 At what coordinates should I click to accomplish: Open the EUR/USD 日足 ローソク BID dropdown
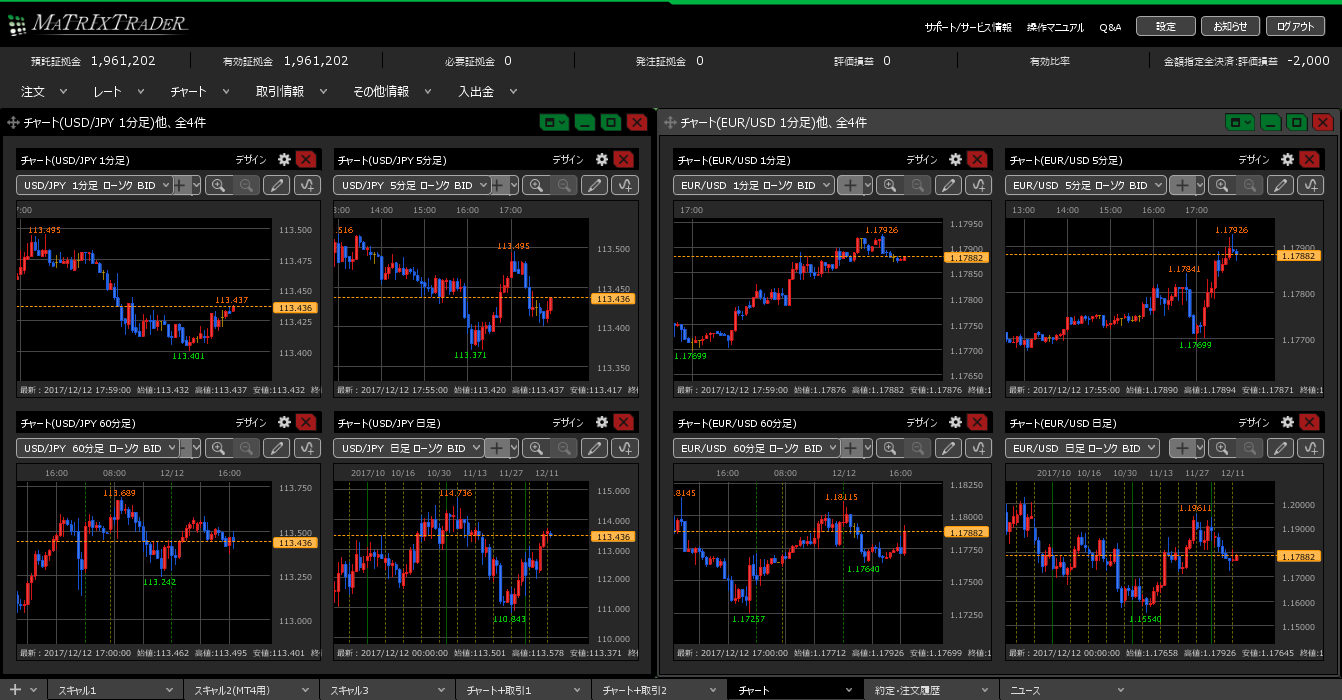(1082, 448)
